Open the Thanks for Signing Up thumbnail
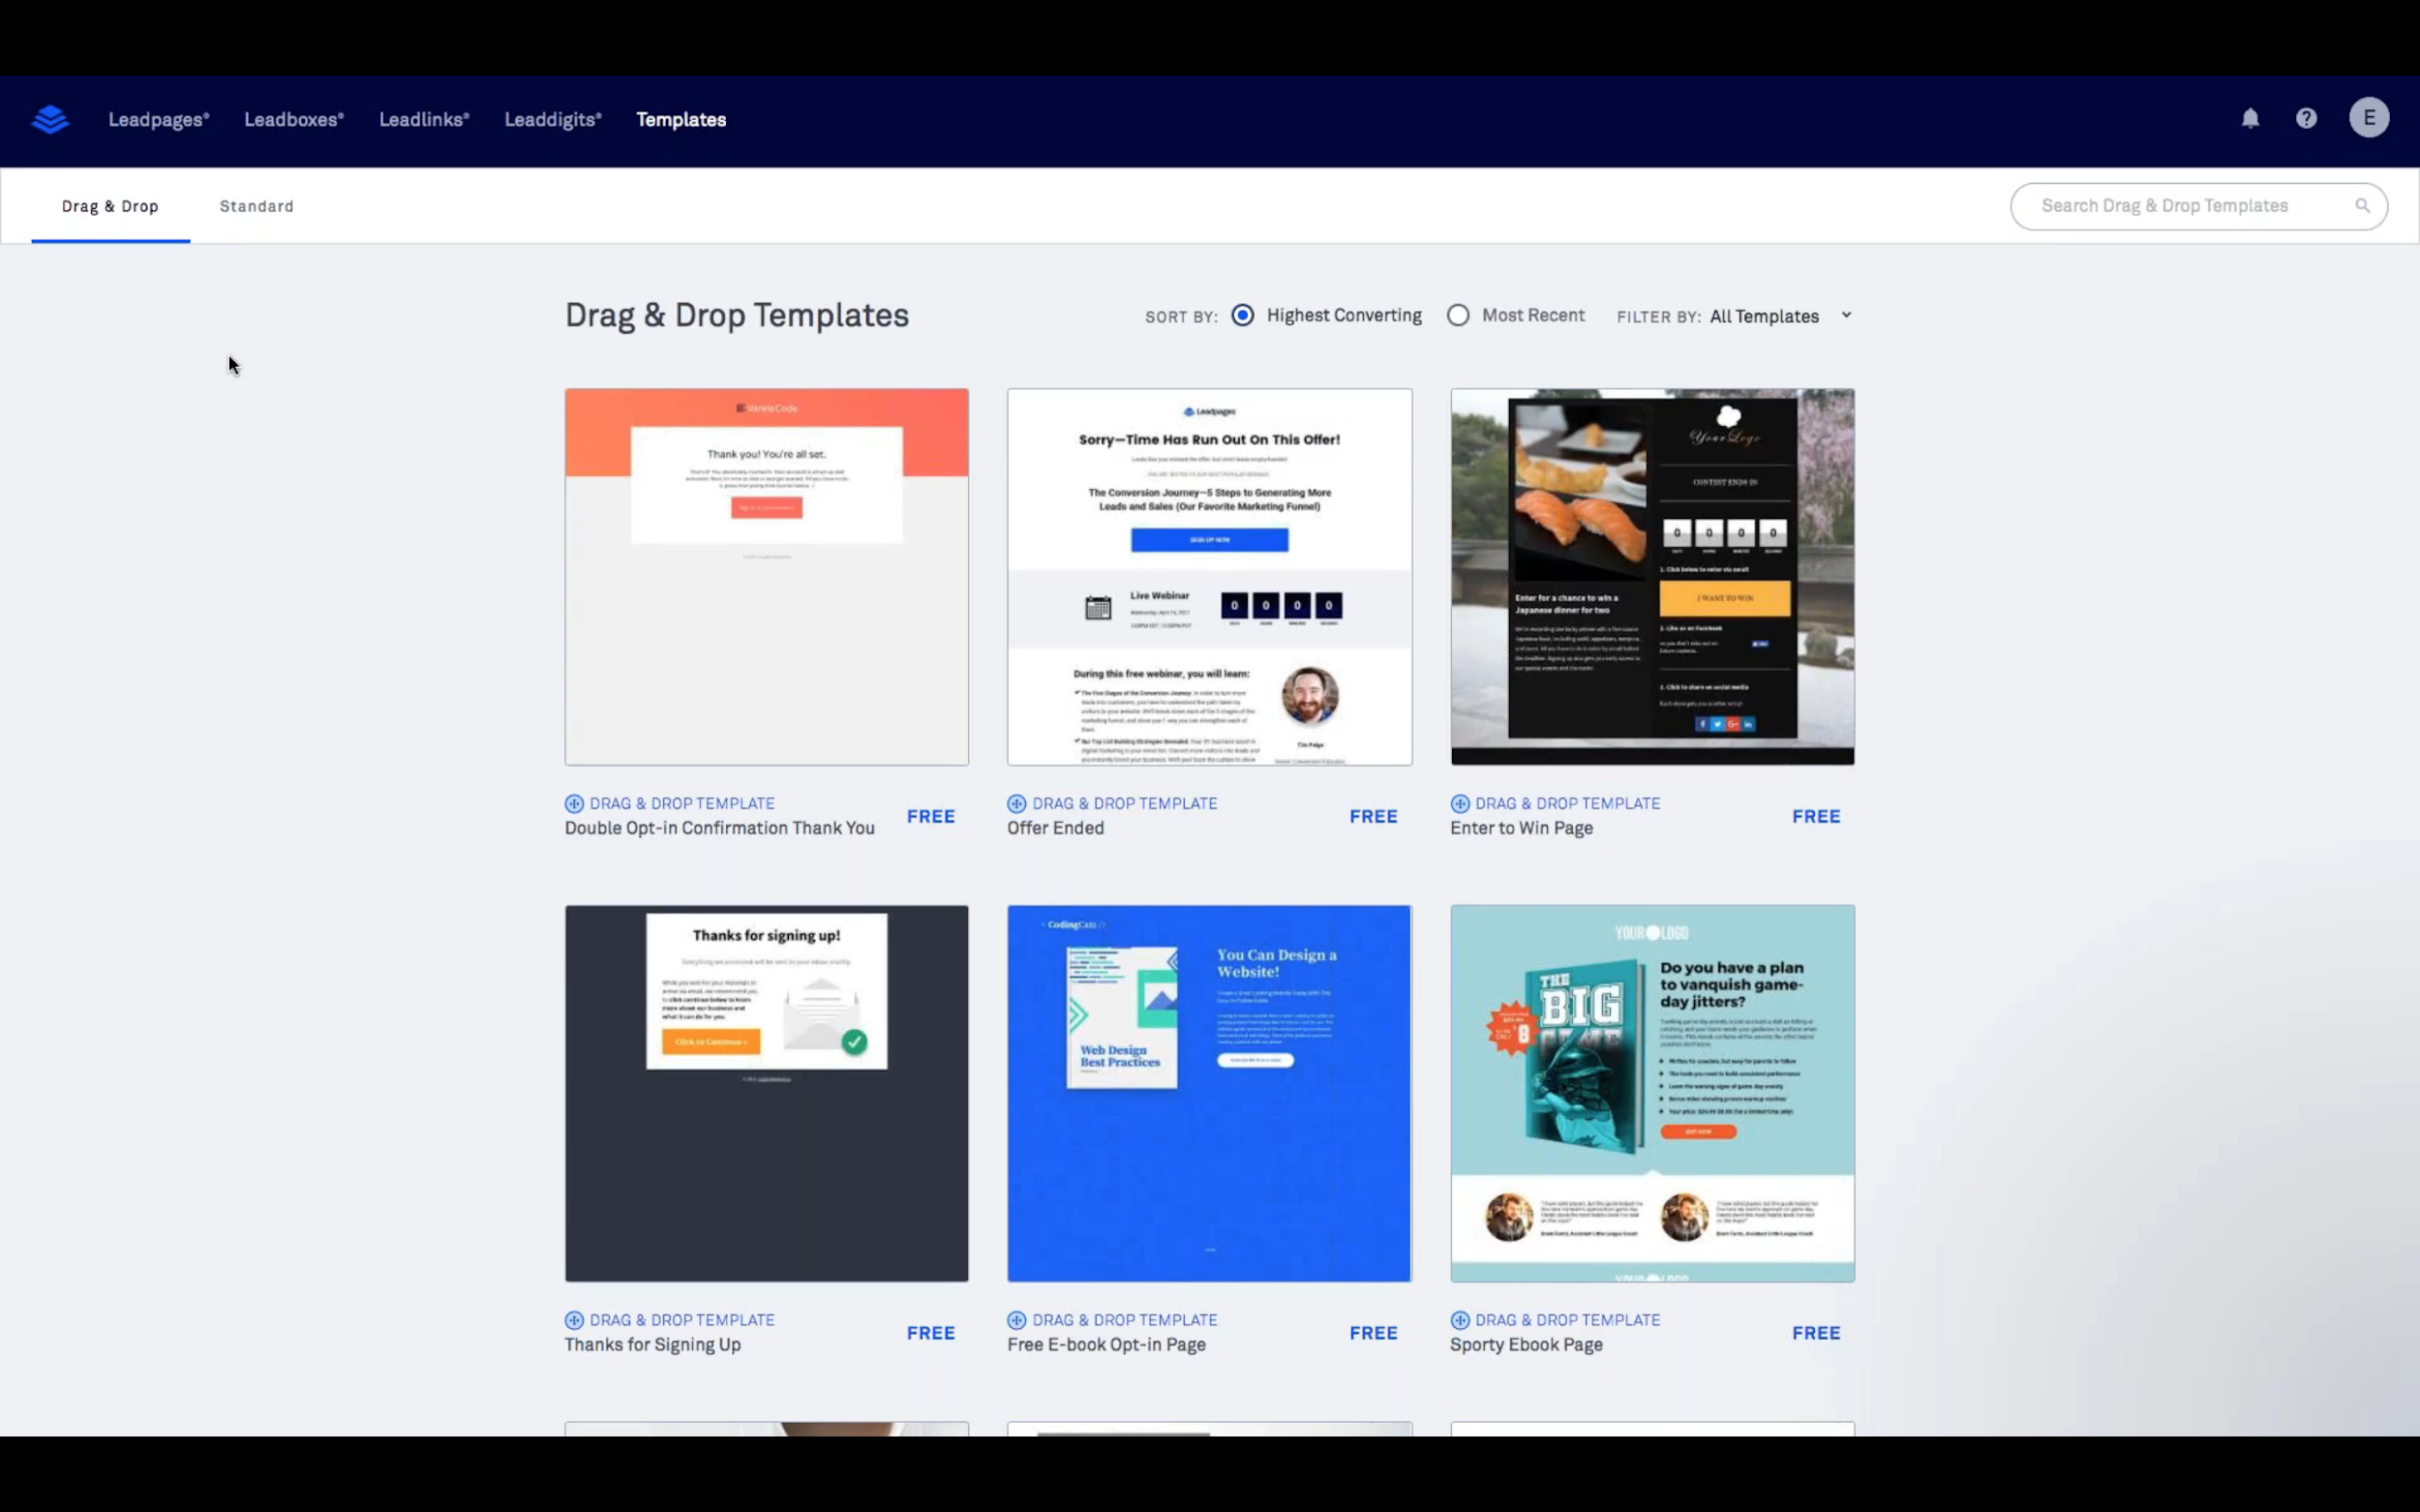Screen dimensions: 2420x1512 [x=767, y=1093]
